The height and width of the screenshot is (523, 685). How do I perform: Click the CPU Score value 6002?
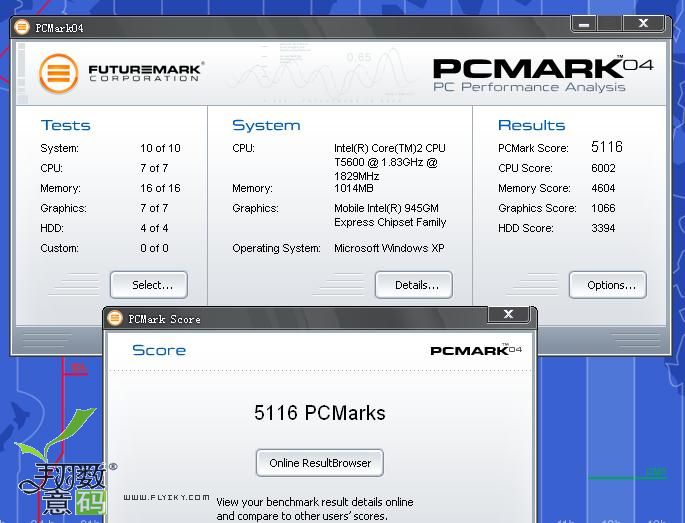coord(603,168)
